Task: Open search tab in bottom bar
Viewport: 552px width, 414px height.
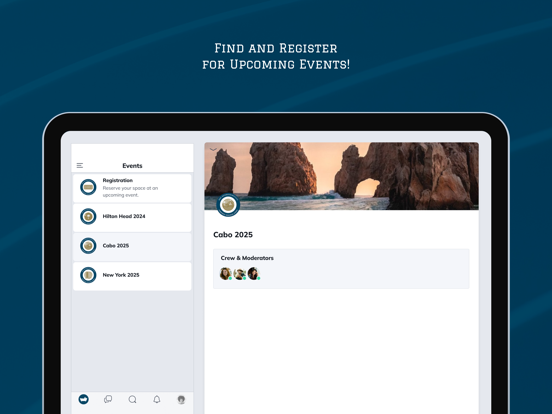Action: tap(132, 399)
